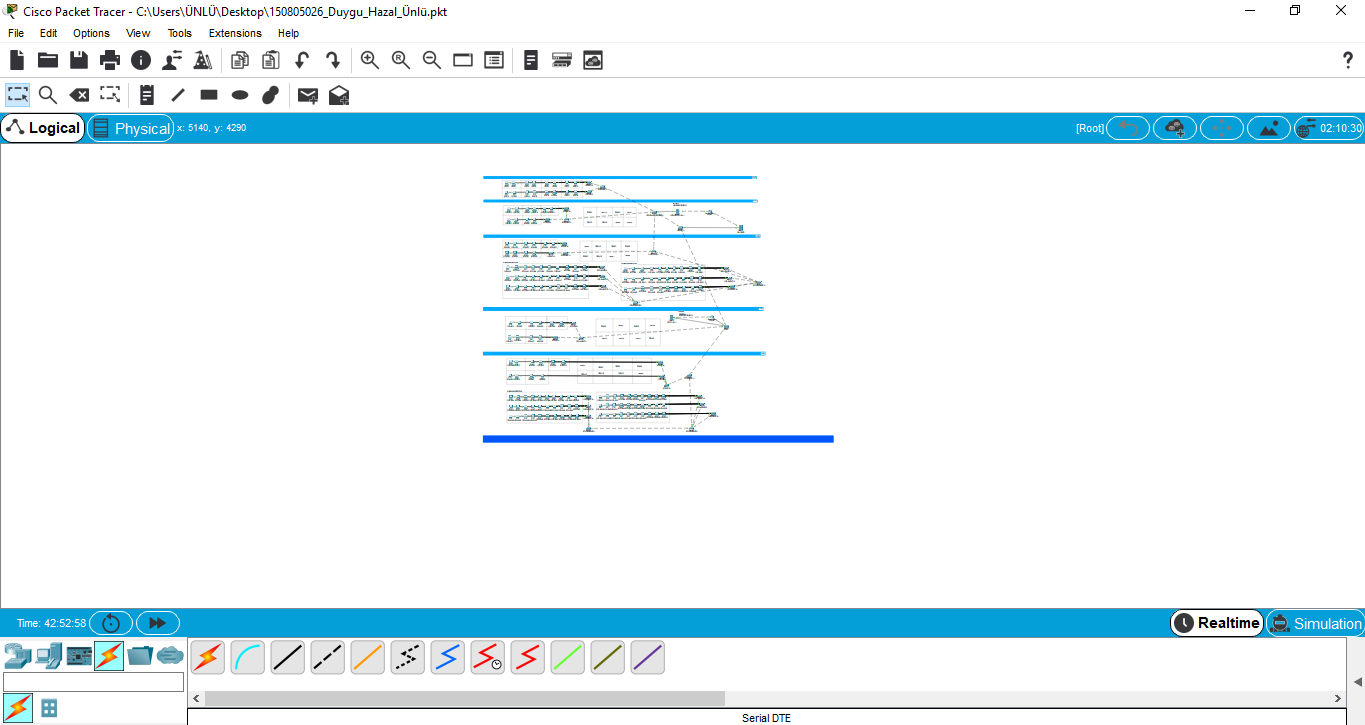This screenshot has width=1365, height=725.
Task: Click the Power Cycle Devices button
Action: pos(111,623)
